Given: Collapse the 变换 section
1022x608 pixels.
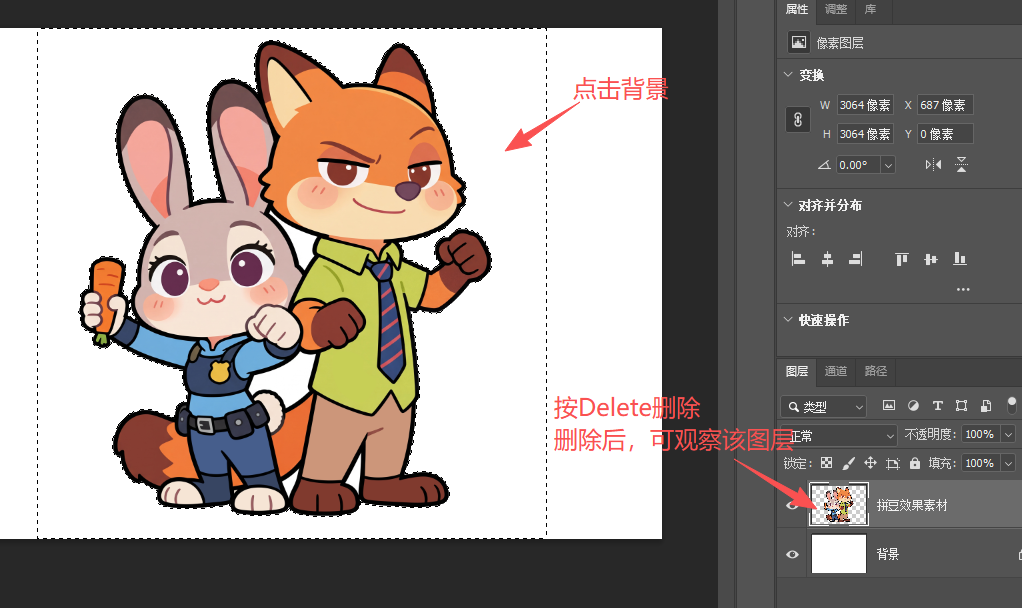Looking at the screenshot, I should coord(788,75).
